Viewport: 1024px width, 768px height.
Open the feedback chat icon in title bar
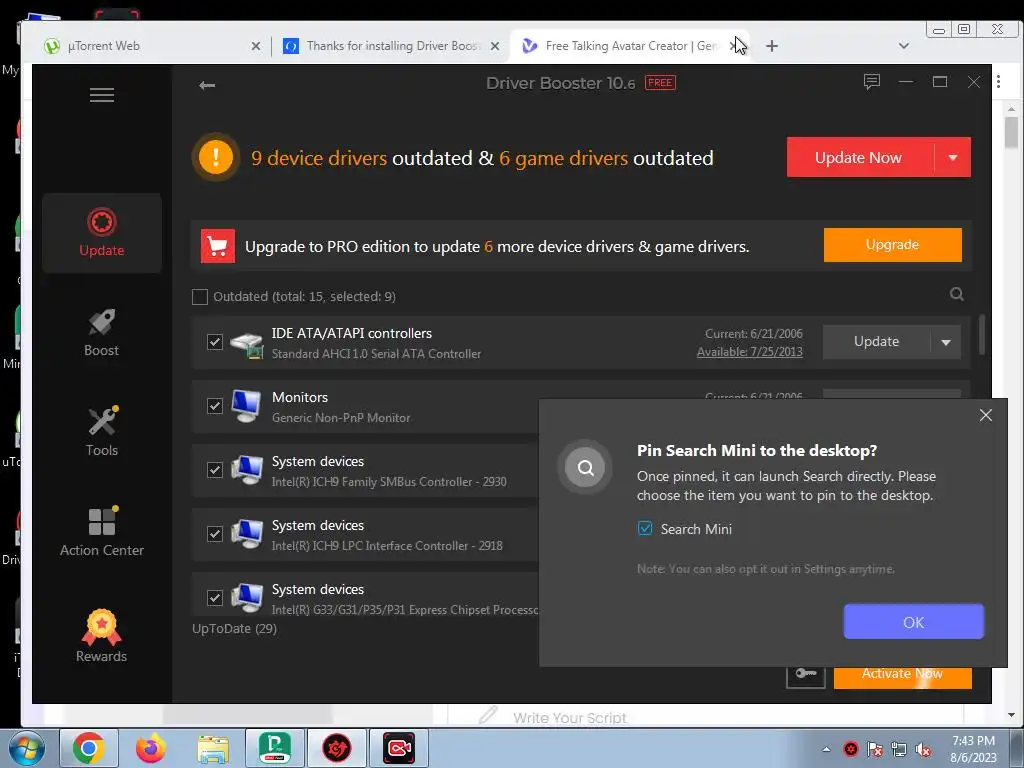click(x=871, y=82)
